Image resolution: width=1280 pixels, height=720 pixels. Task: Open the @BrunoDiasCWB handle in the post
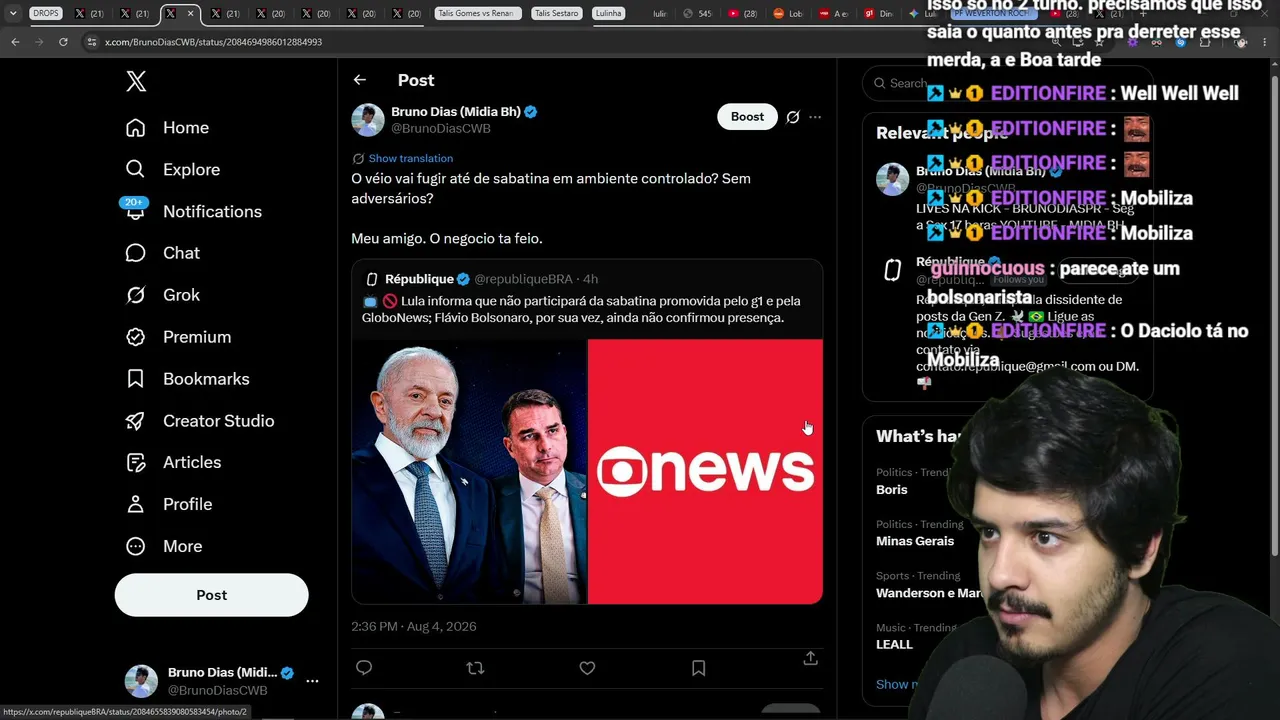pyautogui.click(x=441, y=129)
